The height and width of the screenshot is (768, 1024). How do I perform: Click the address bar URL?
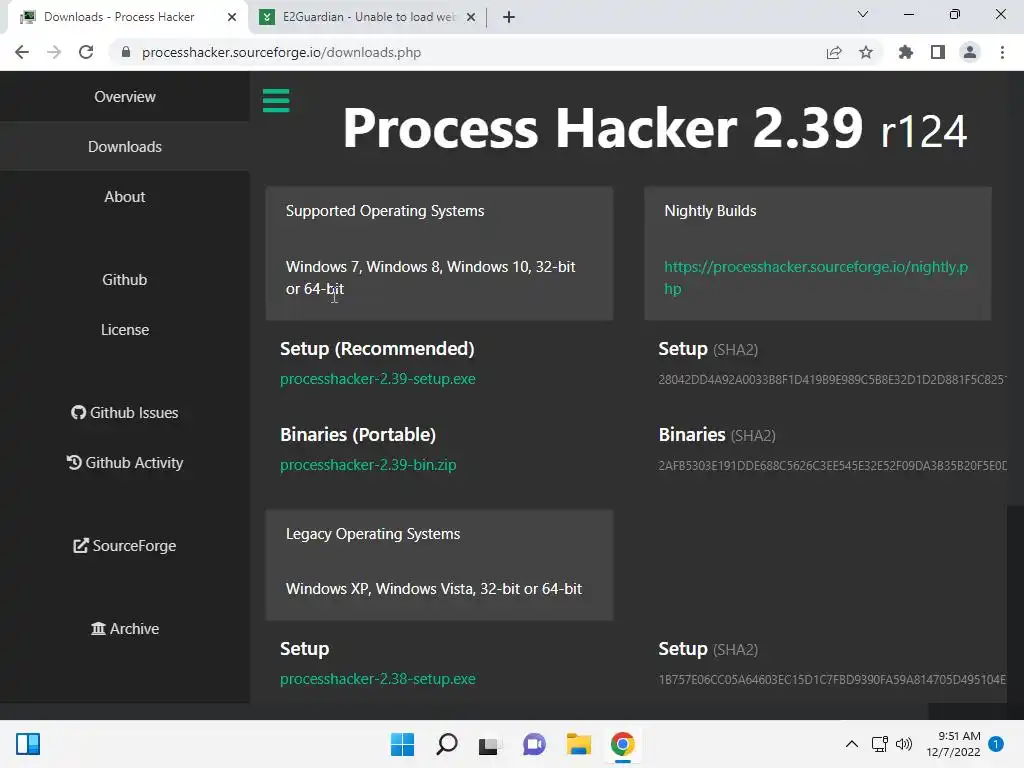(x=281, y=52)
